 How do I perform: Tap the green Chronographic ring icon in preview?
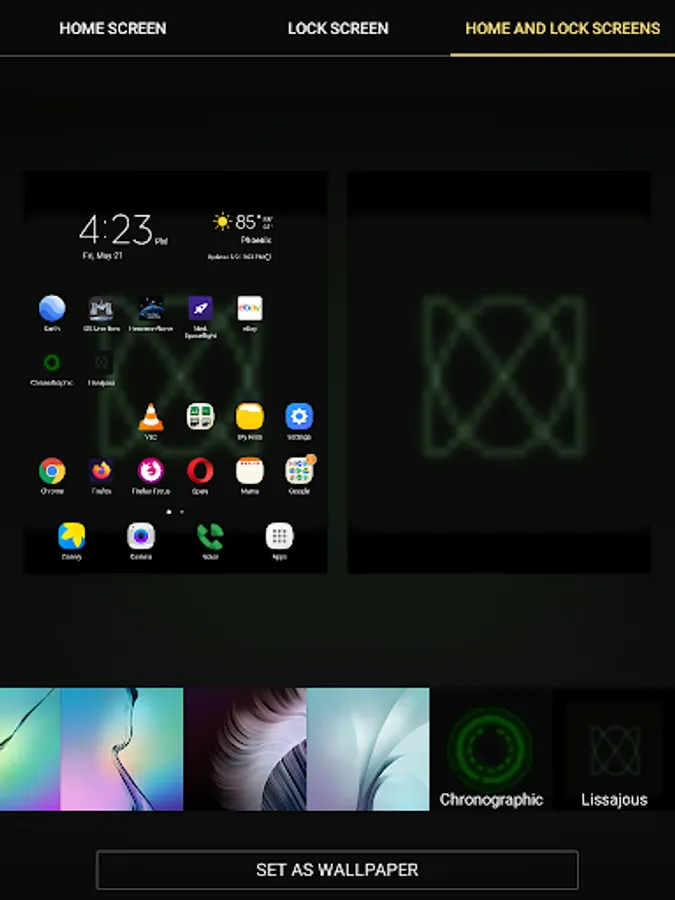[x=52, y=362]
